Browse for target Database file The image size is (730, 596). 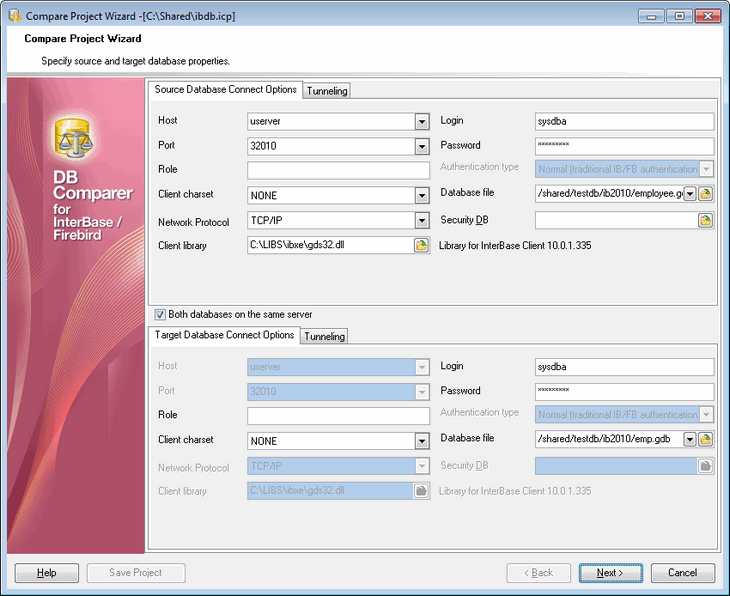click(705, 439)
